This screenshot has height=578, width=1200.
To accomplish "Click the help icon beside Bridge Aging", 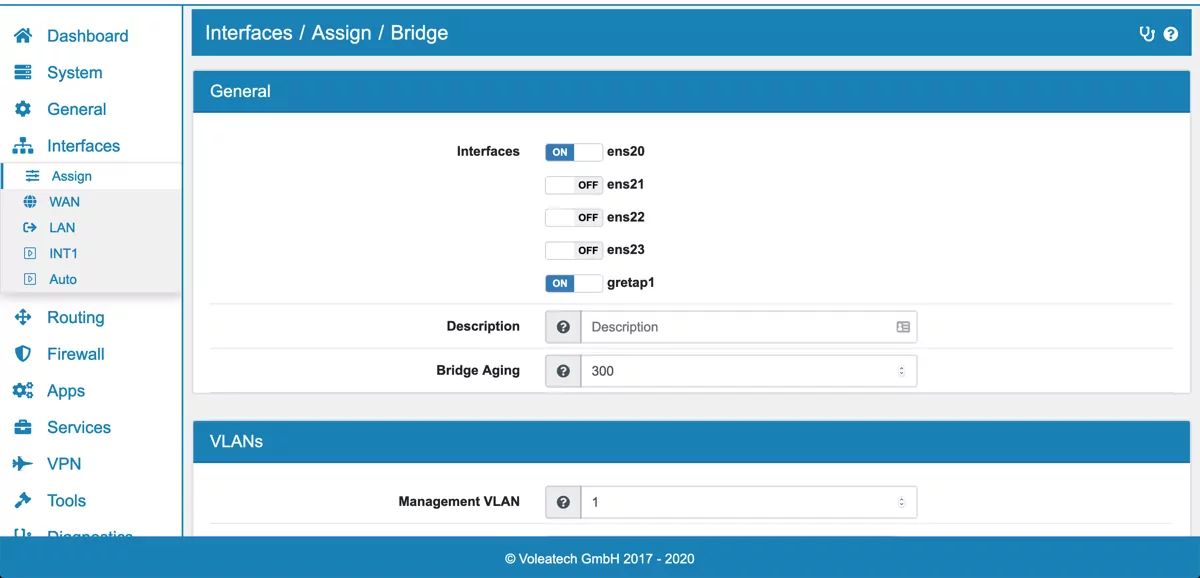I will pos(562,370).
